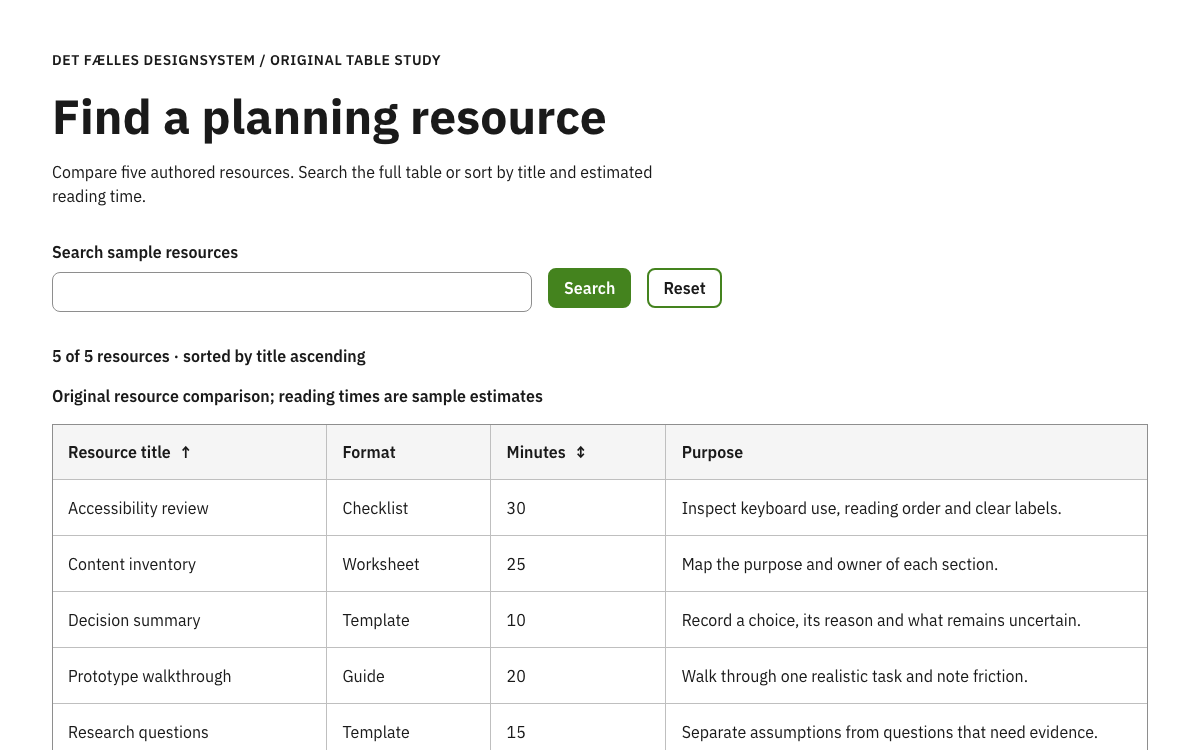1200x750 pixels.
Task: Click the Guide format cell
Action: click(x=409, y=676)
